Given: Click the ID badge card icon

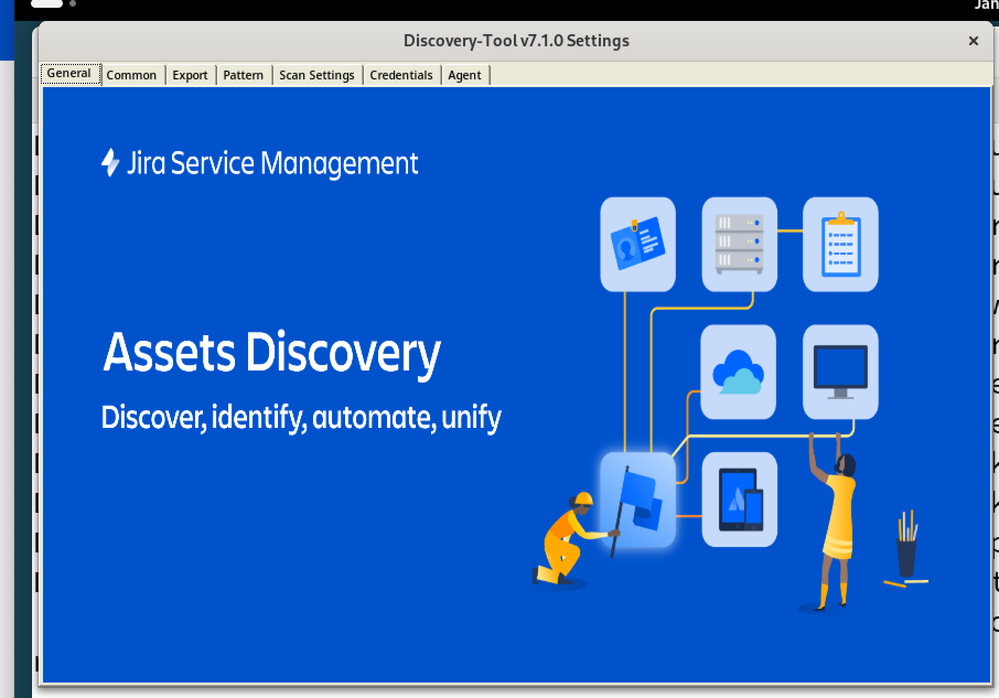Looking at the screenshot, I should coord(638,245).
